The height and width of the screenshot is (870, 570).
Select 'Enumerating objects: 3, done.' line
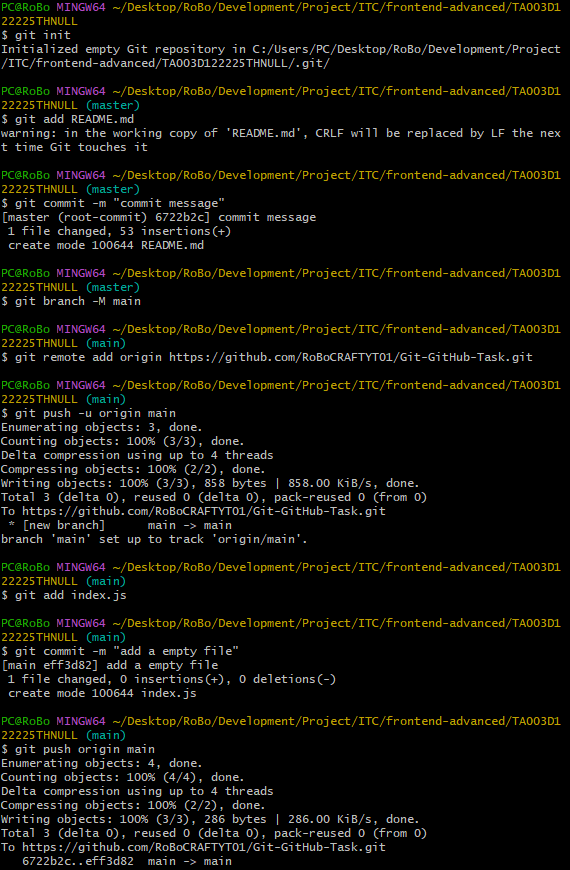pyautogui.click(x=102, y=427)
